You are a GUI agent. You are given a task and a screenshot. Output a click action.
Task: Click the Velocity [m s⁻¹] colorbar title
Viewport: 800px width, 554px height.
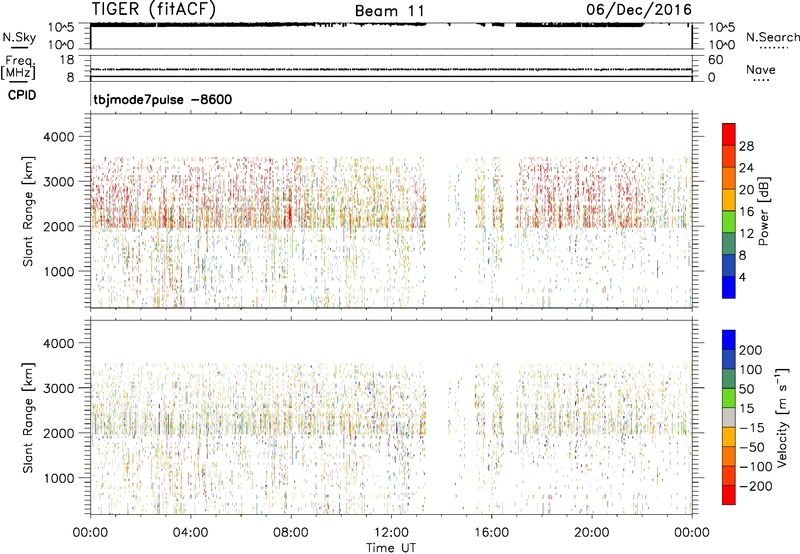click(x=781, y=417)
